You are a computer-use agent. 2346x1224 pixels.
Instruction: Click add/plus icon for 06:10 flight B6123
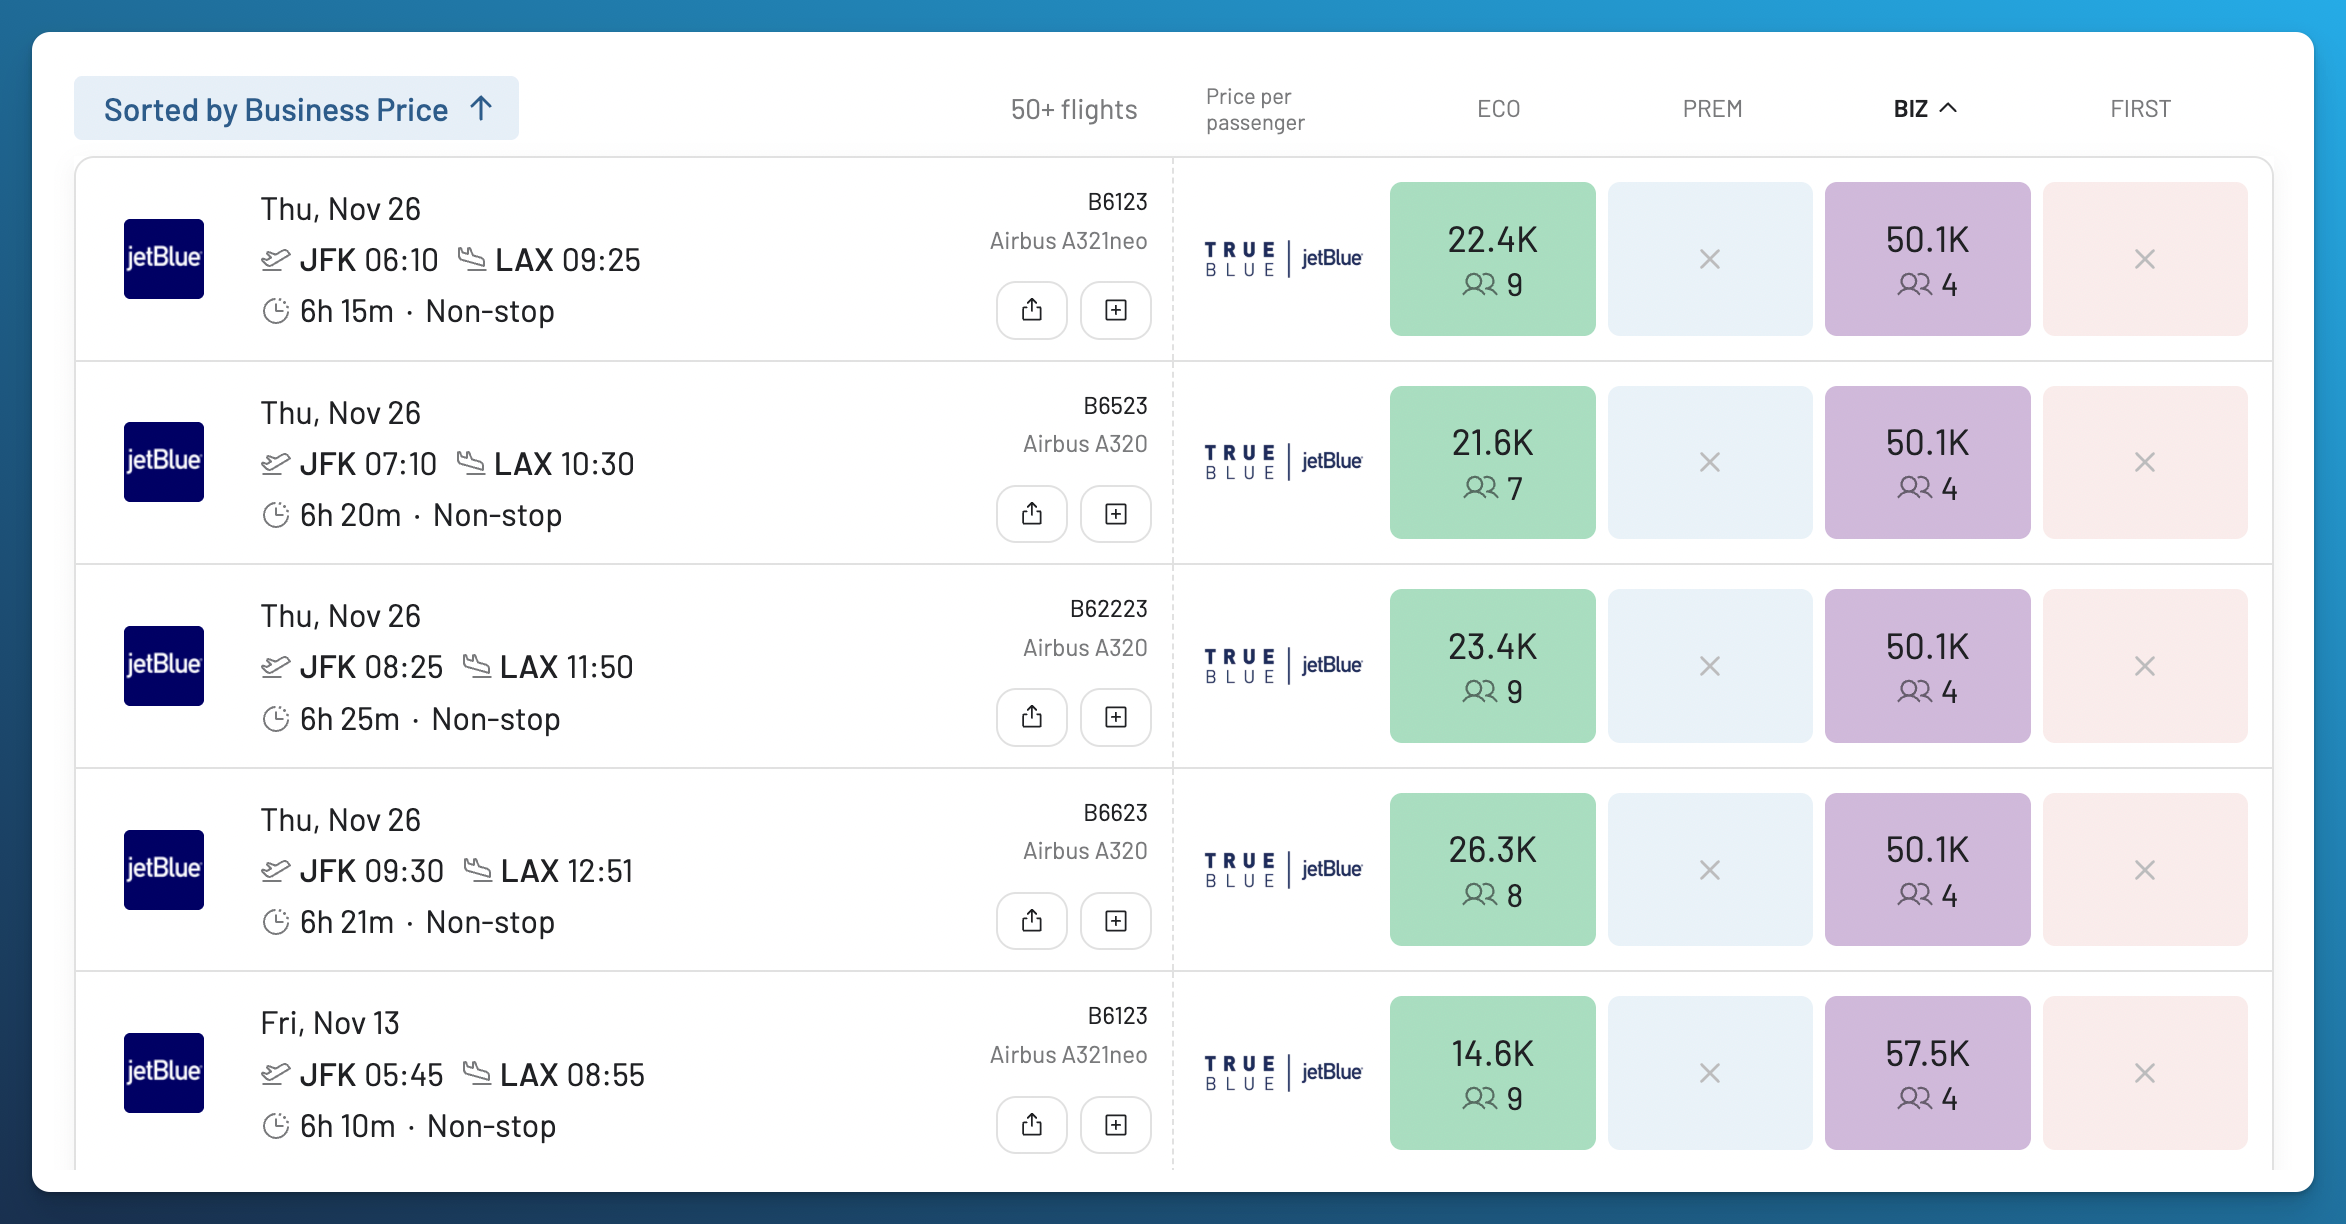1116,310
